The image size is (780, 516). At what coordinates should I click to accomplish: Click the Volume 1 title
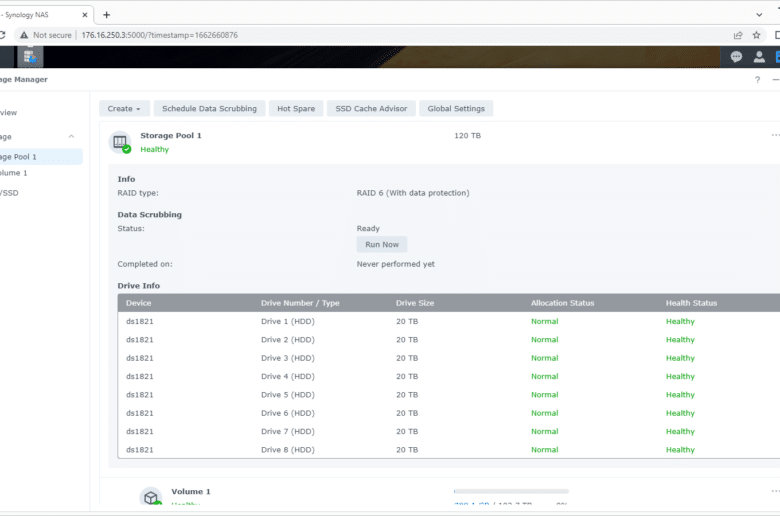click(191, 492)
